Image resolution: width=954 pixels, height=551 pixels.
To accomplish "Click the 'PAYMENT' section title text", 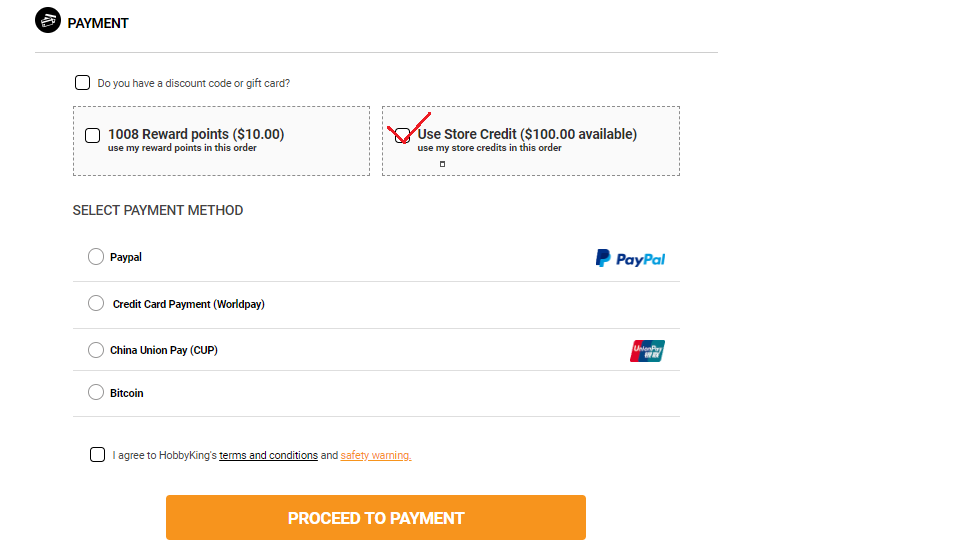I will [98, 23].
